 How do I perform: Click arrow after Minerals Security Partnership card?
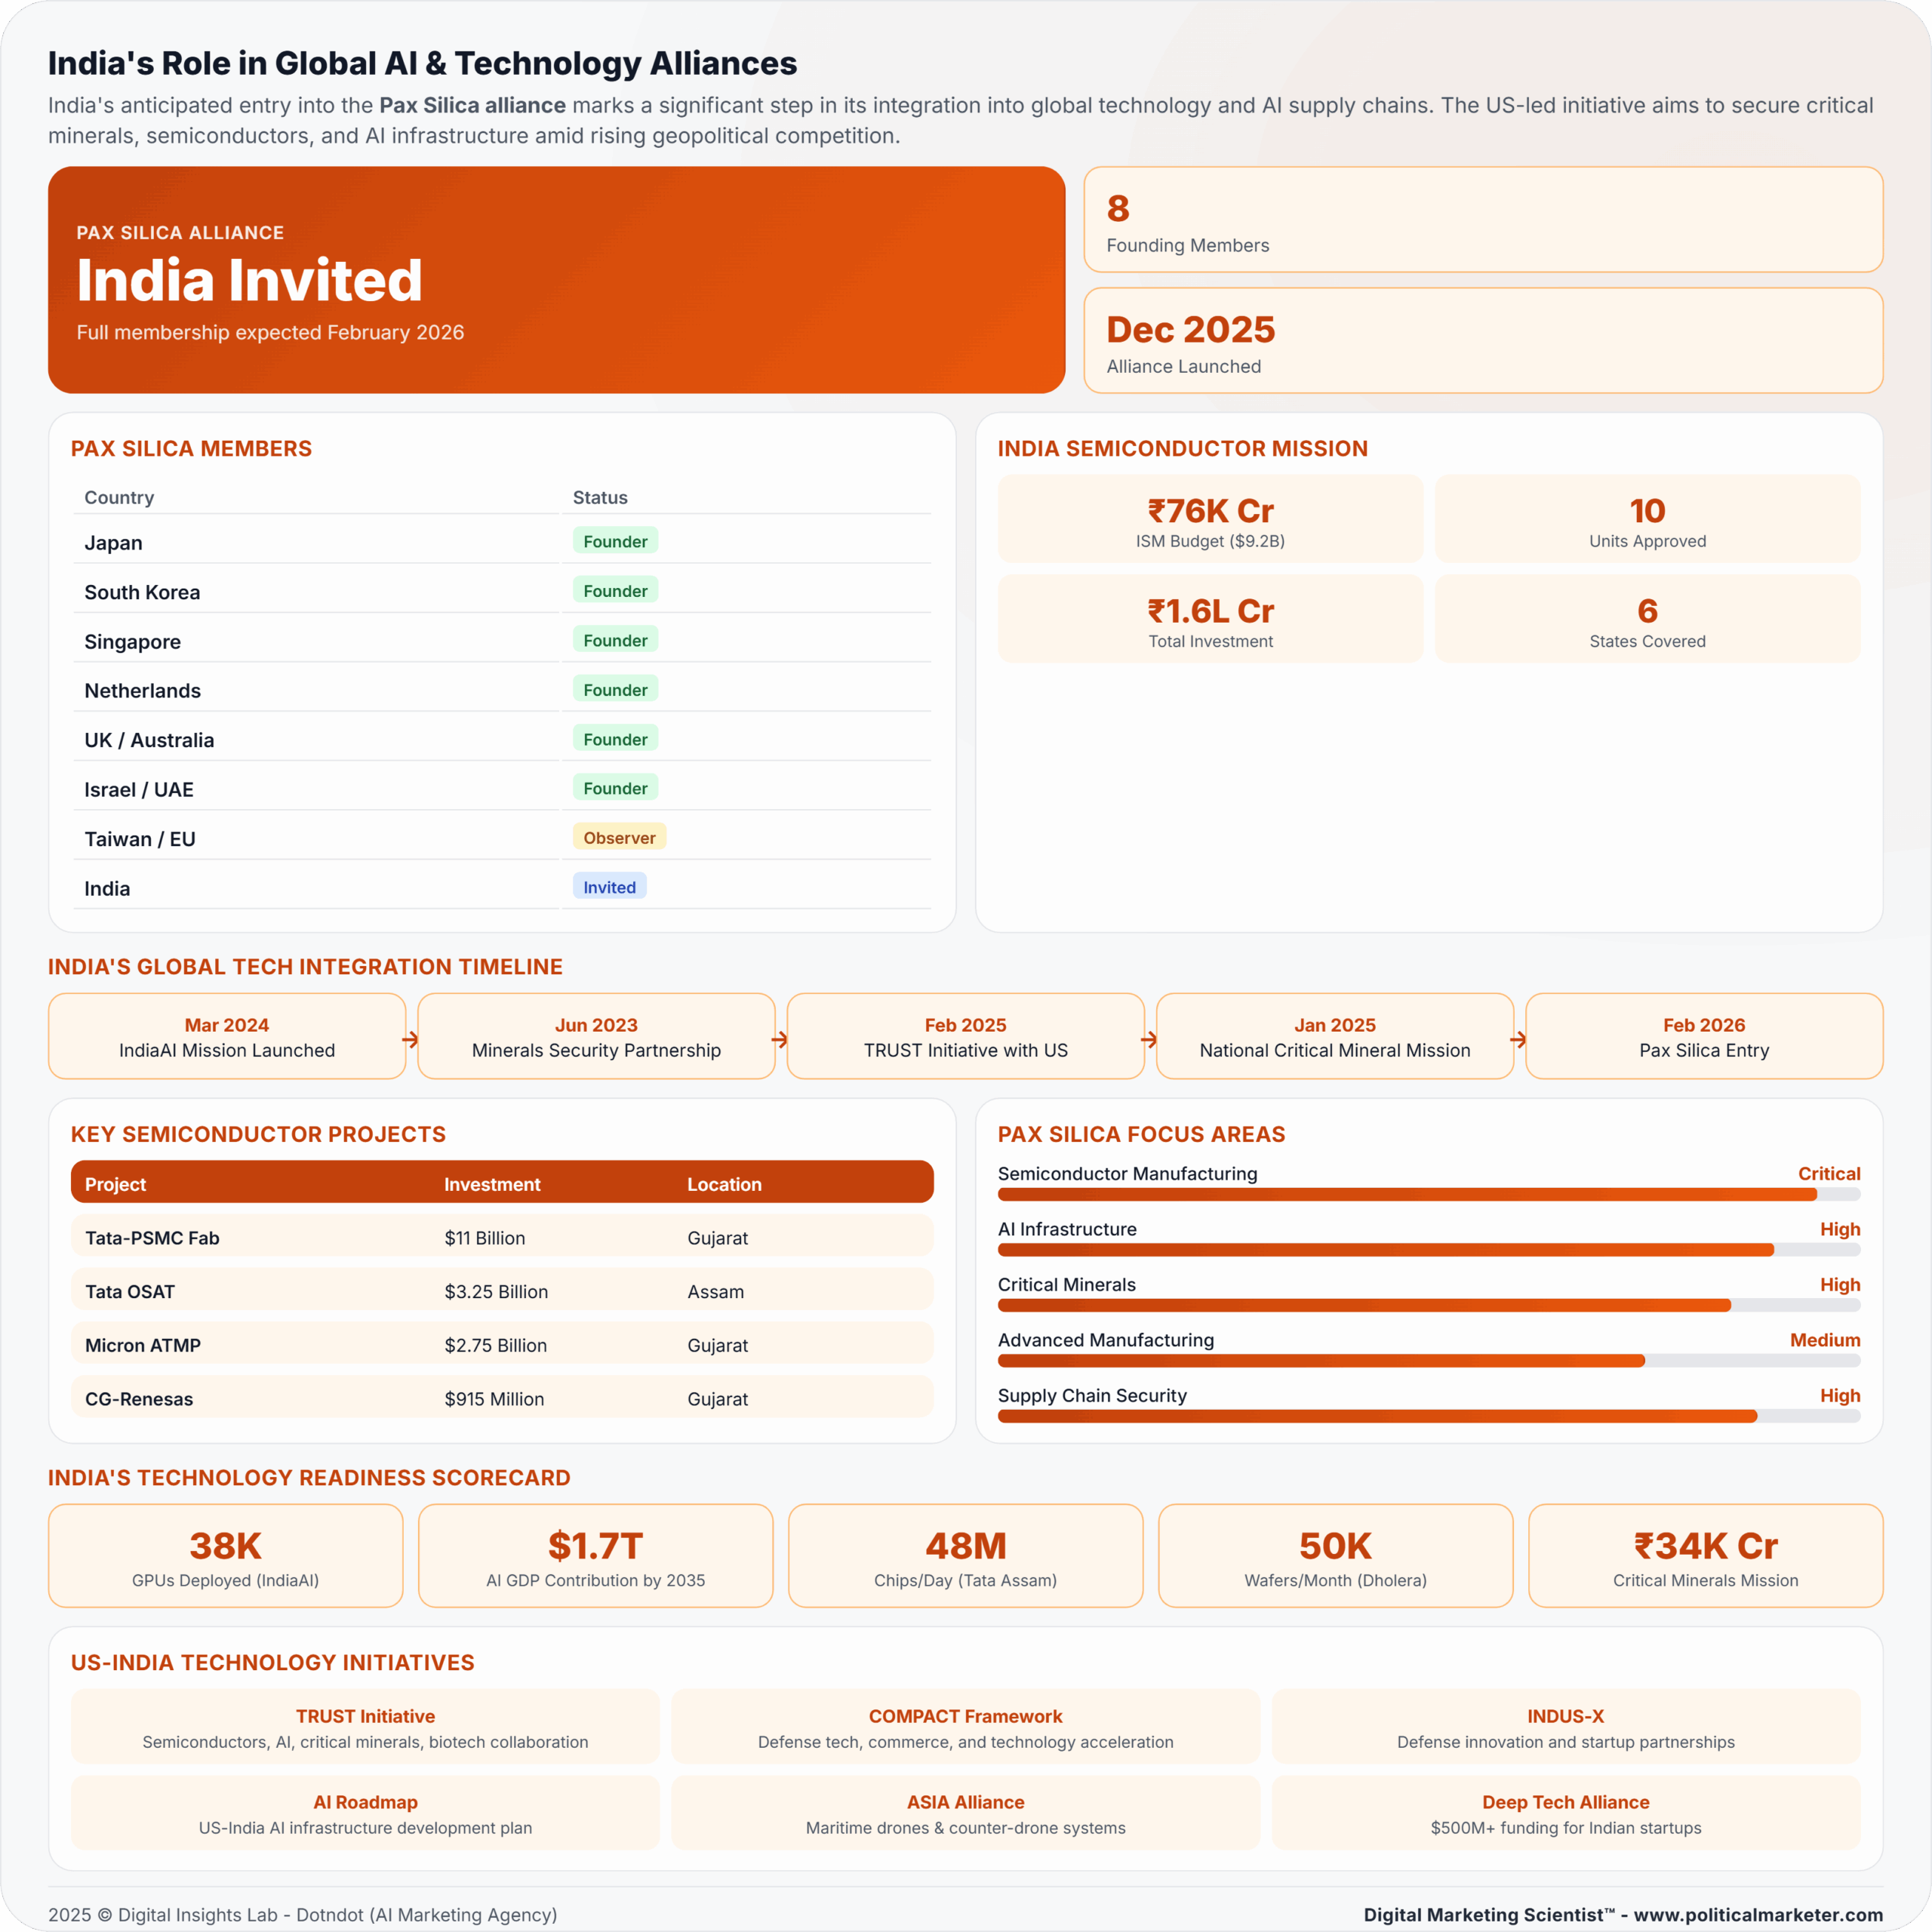click(x=779, y=1040)
